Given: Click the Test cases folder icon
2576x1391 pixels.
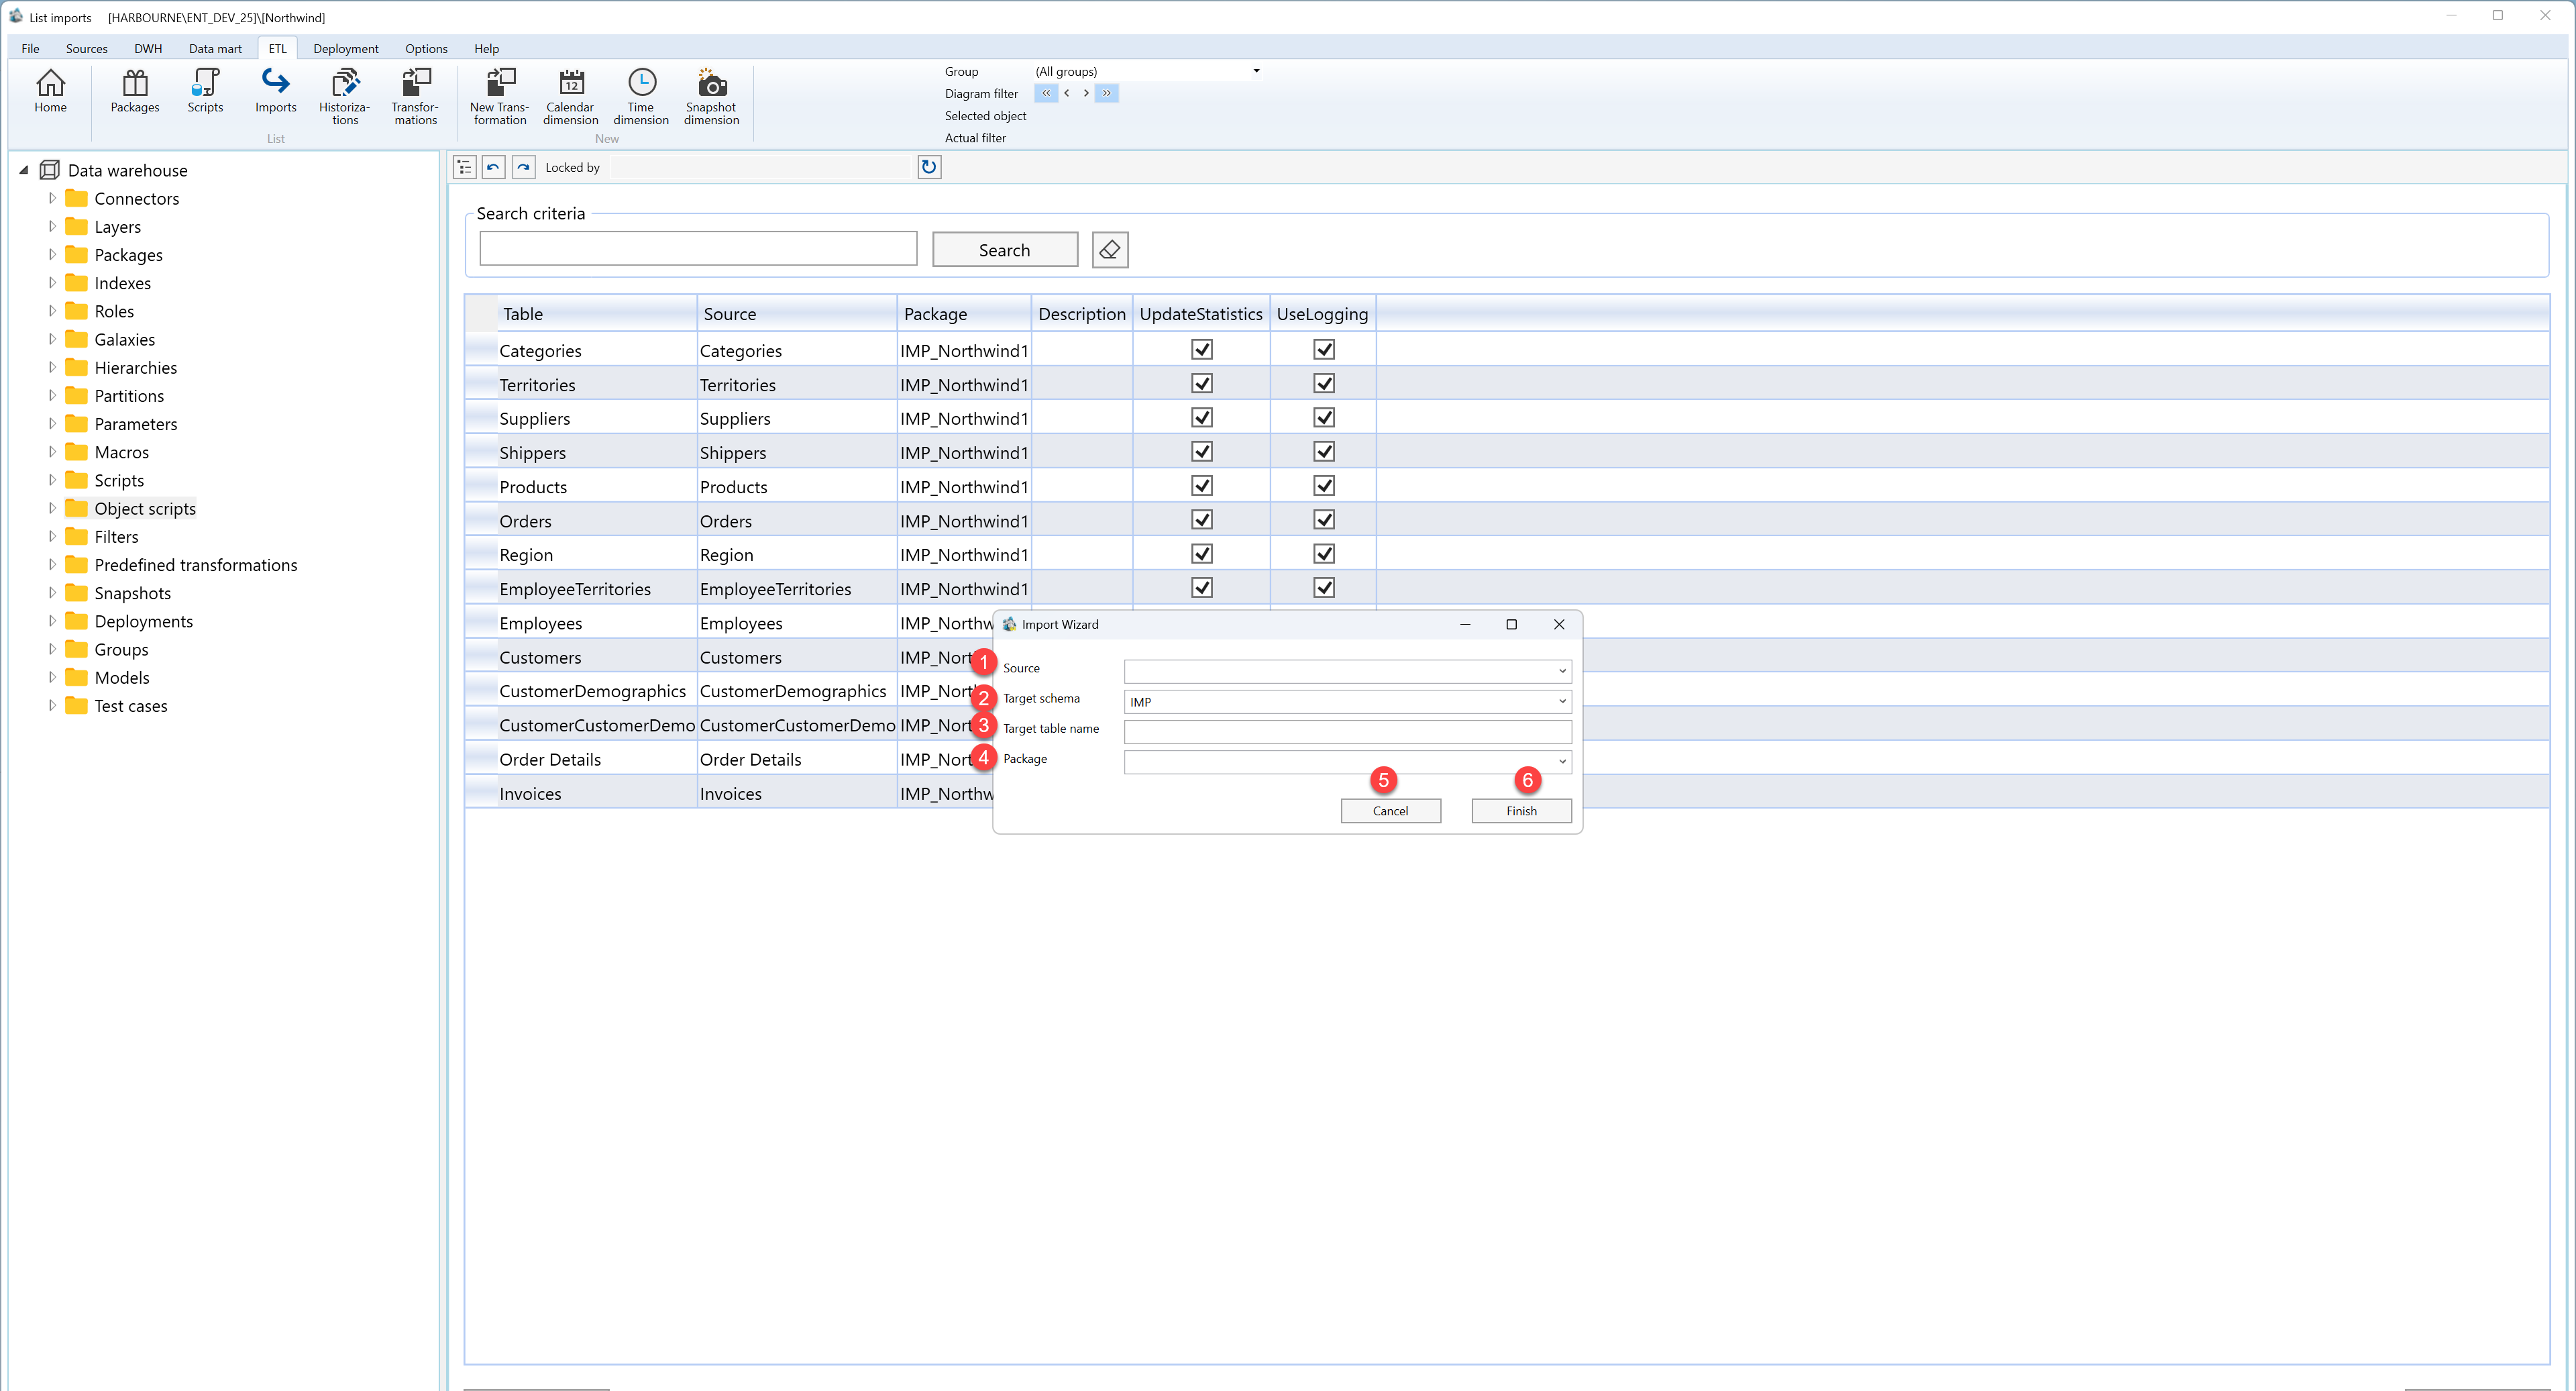Looking at the screenshot, I should pyautogui.click(x=76, y=705).
